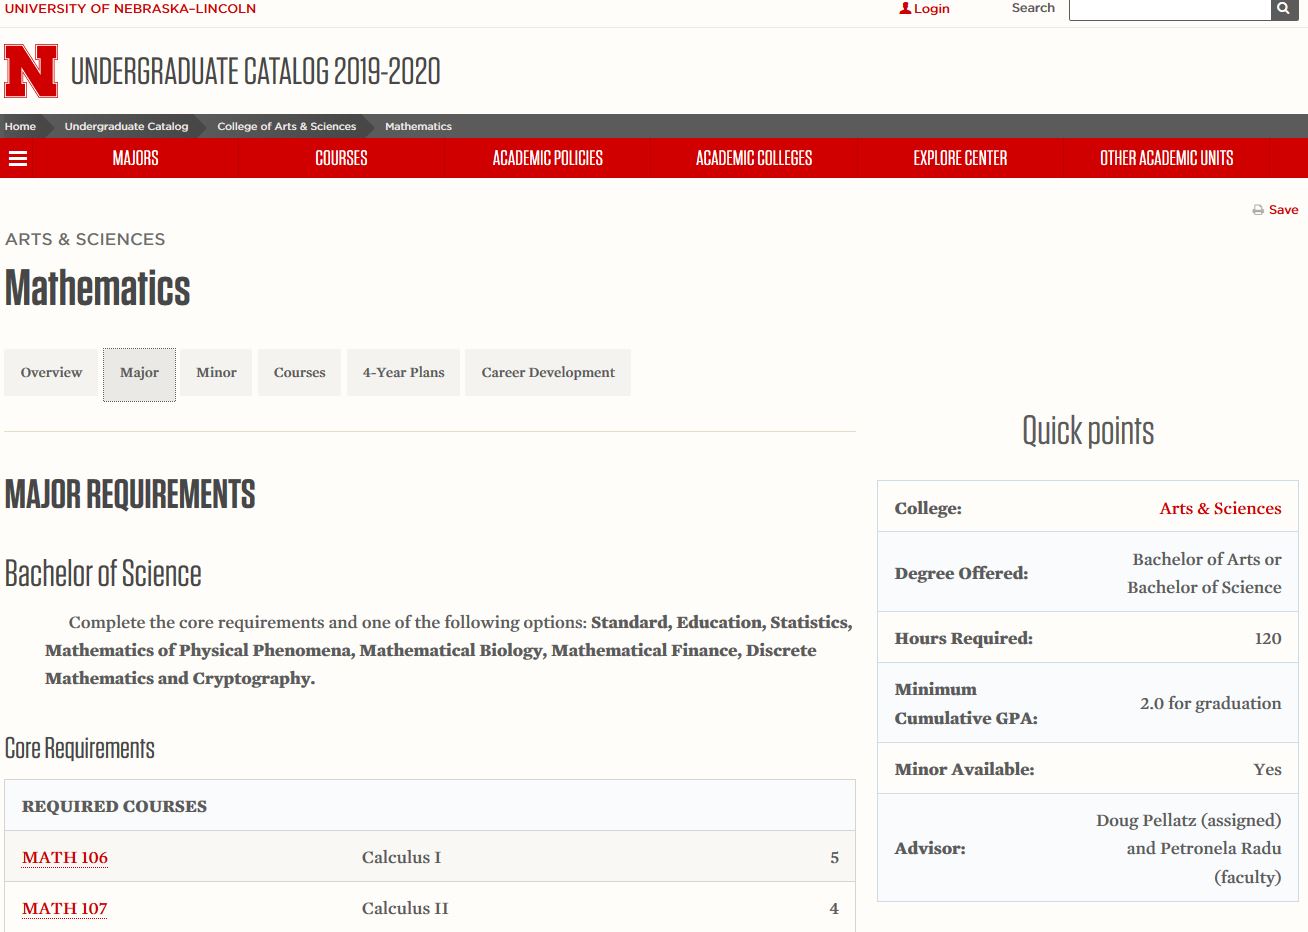Open the Academic Colleges menu
The height and width of the screenshot is (932, 1308).
(x=754, y=158)
